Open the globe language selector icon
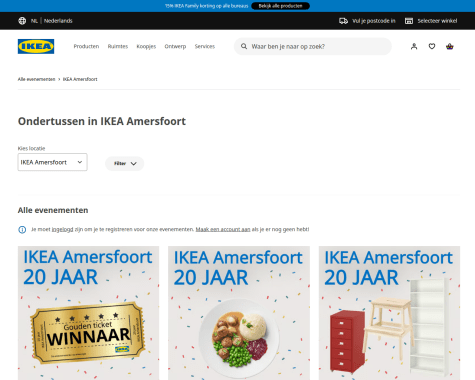The height and width of the screenshot is (380, 475). (x=22, y=21)
